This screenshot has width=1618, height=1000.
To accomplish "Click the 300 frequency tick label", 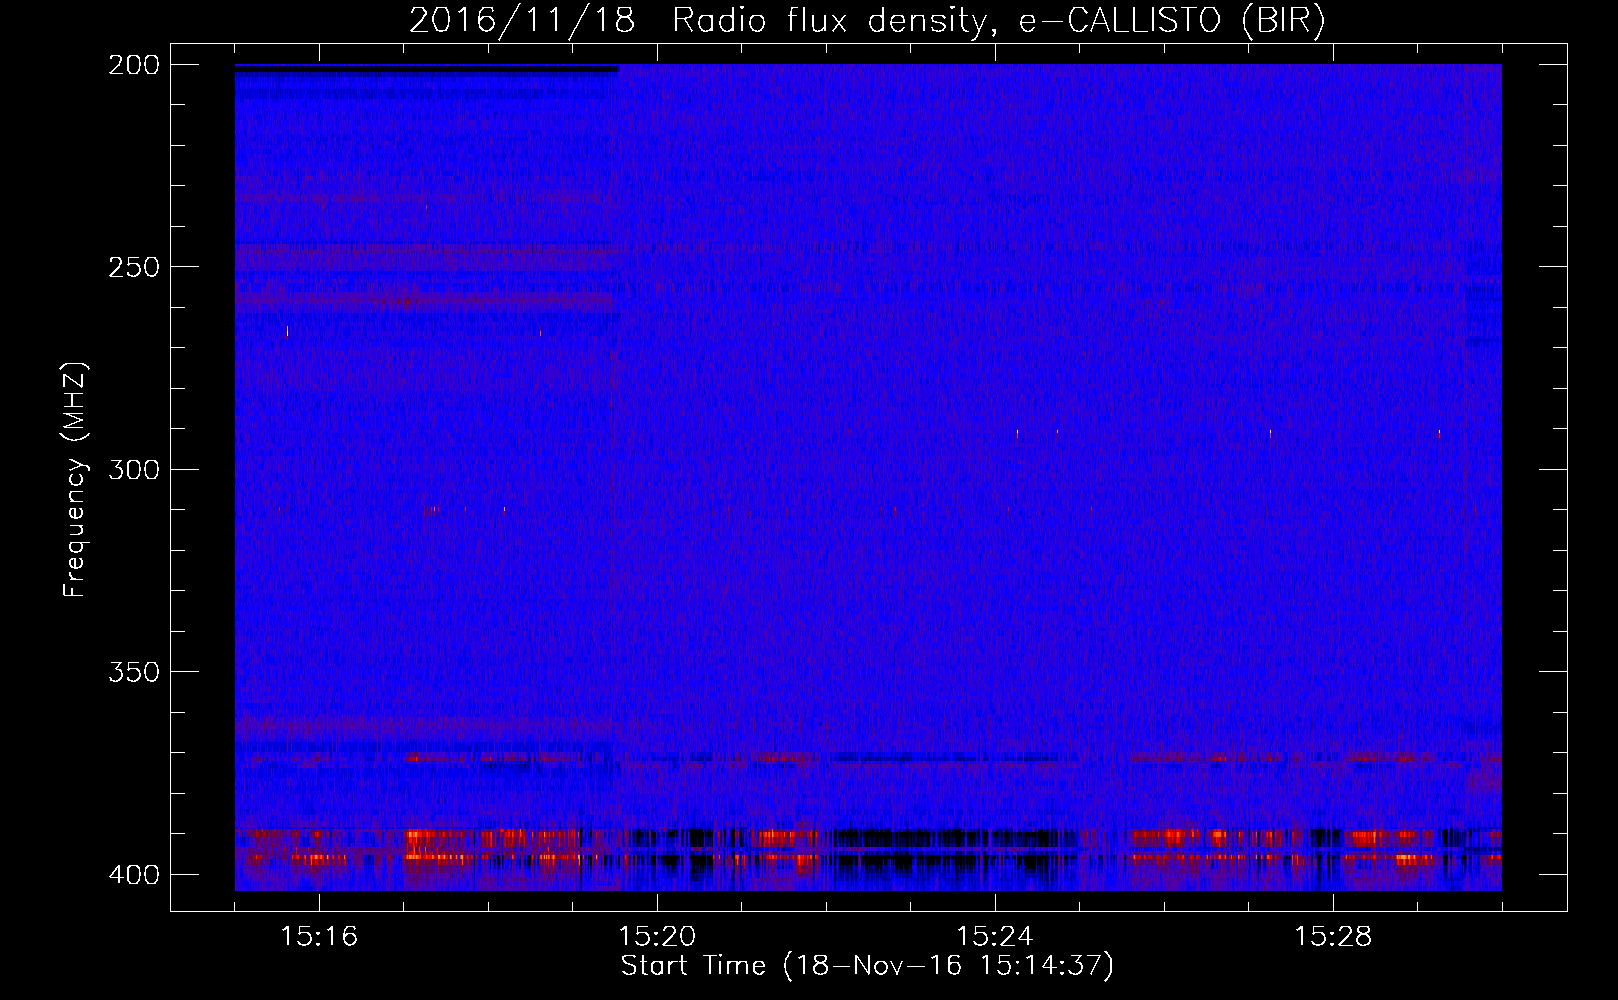I will tap(133, 469).
